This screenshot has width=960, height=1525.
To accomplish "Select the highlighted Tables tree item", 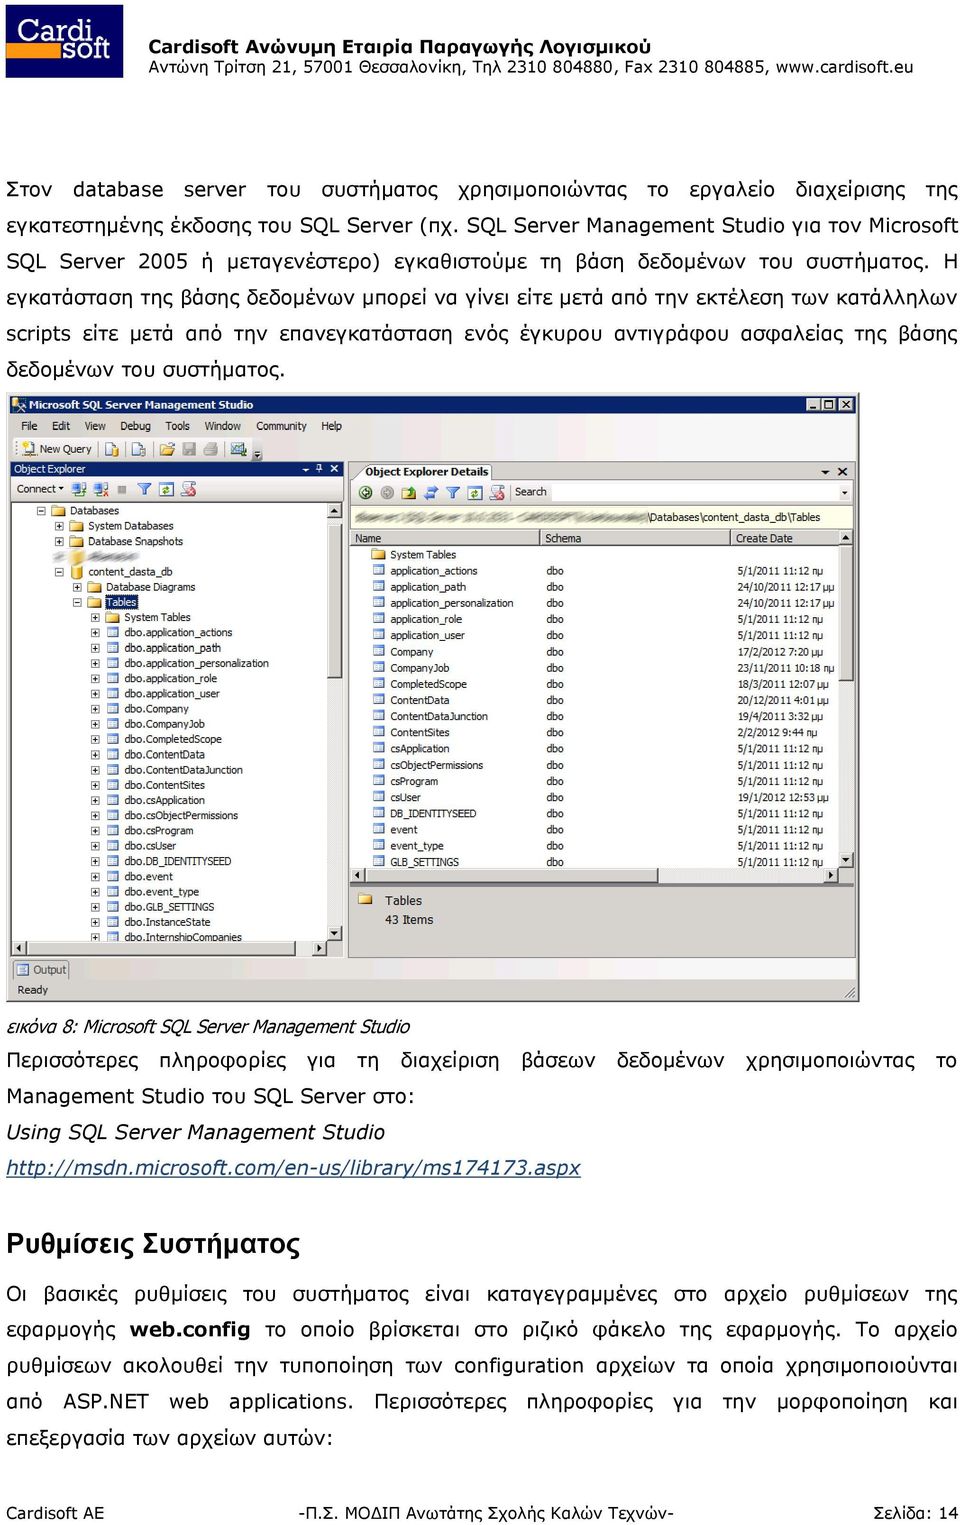I will tap(121, 602).
